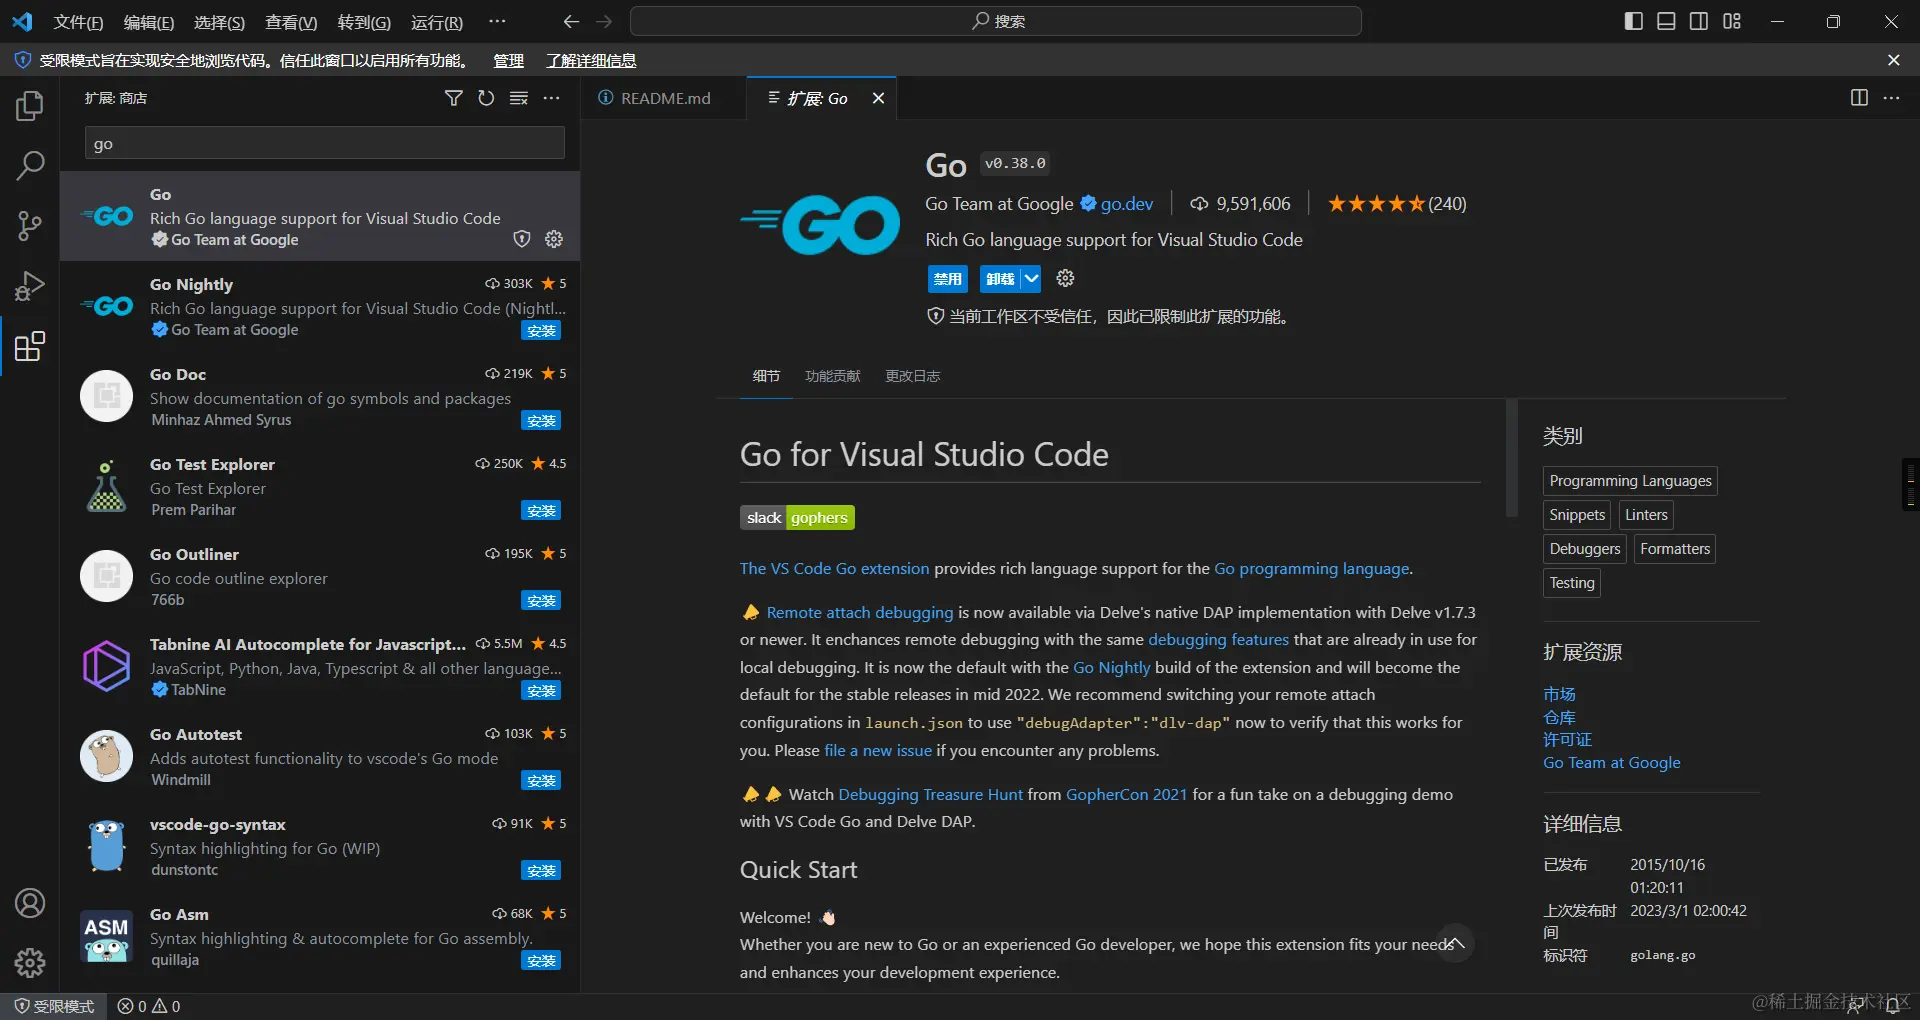Open the title bar overflow menu ellipsis
The height and width of the screenshot is (1020, 1920).
[497, 21]
